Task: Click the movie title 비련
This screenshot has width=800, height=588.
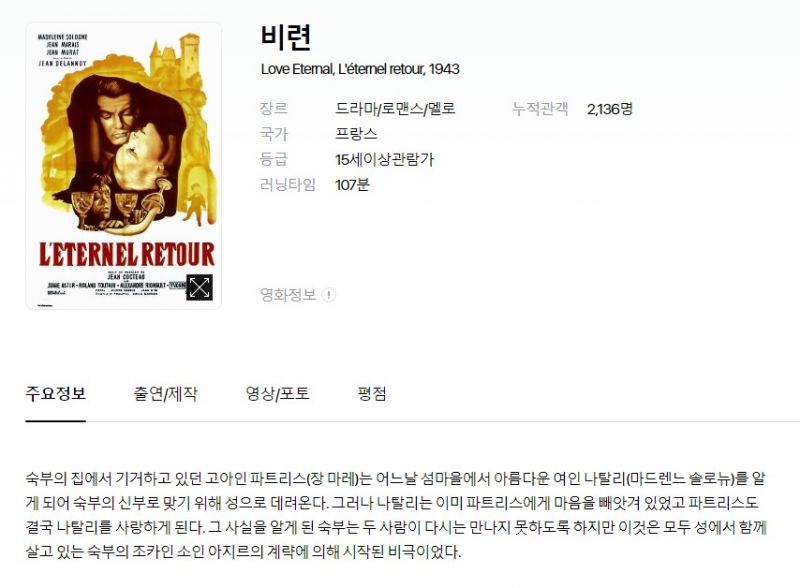Action: (286, 37)
